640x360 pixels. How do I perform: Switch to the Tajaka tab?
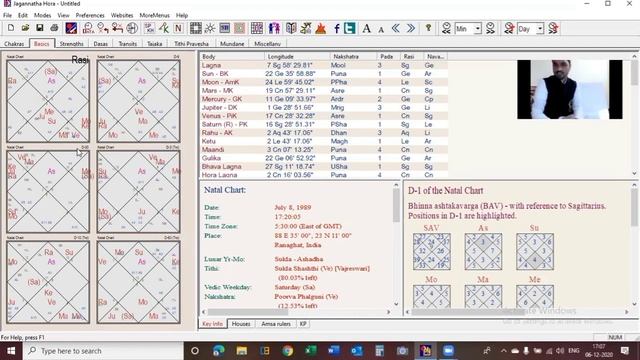pyautogui.click(x=155, y=43)
